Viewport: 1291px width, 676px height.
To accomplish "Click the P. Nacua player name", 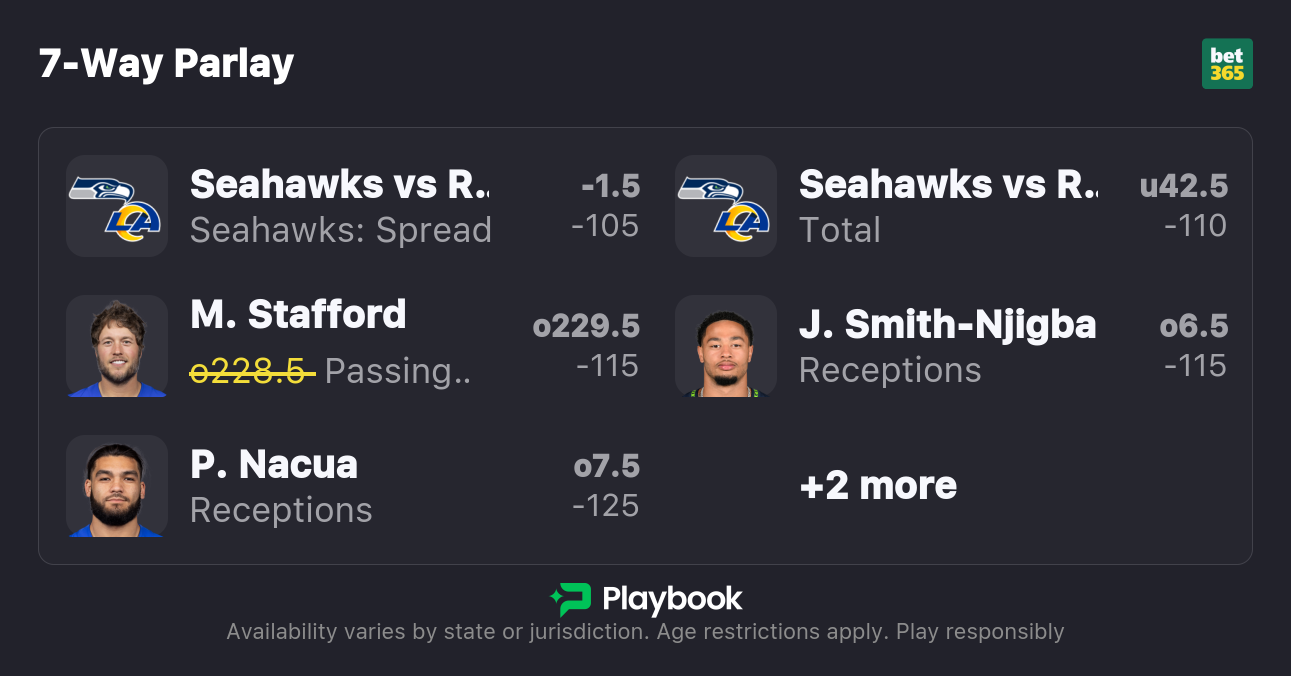I will [x=273, y=464].
